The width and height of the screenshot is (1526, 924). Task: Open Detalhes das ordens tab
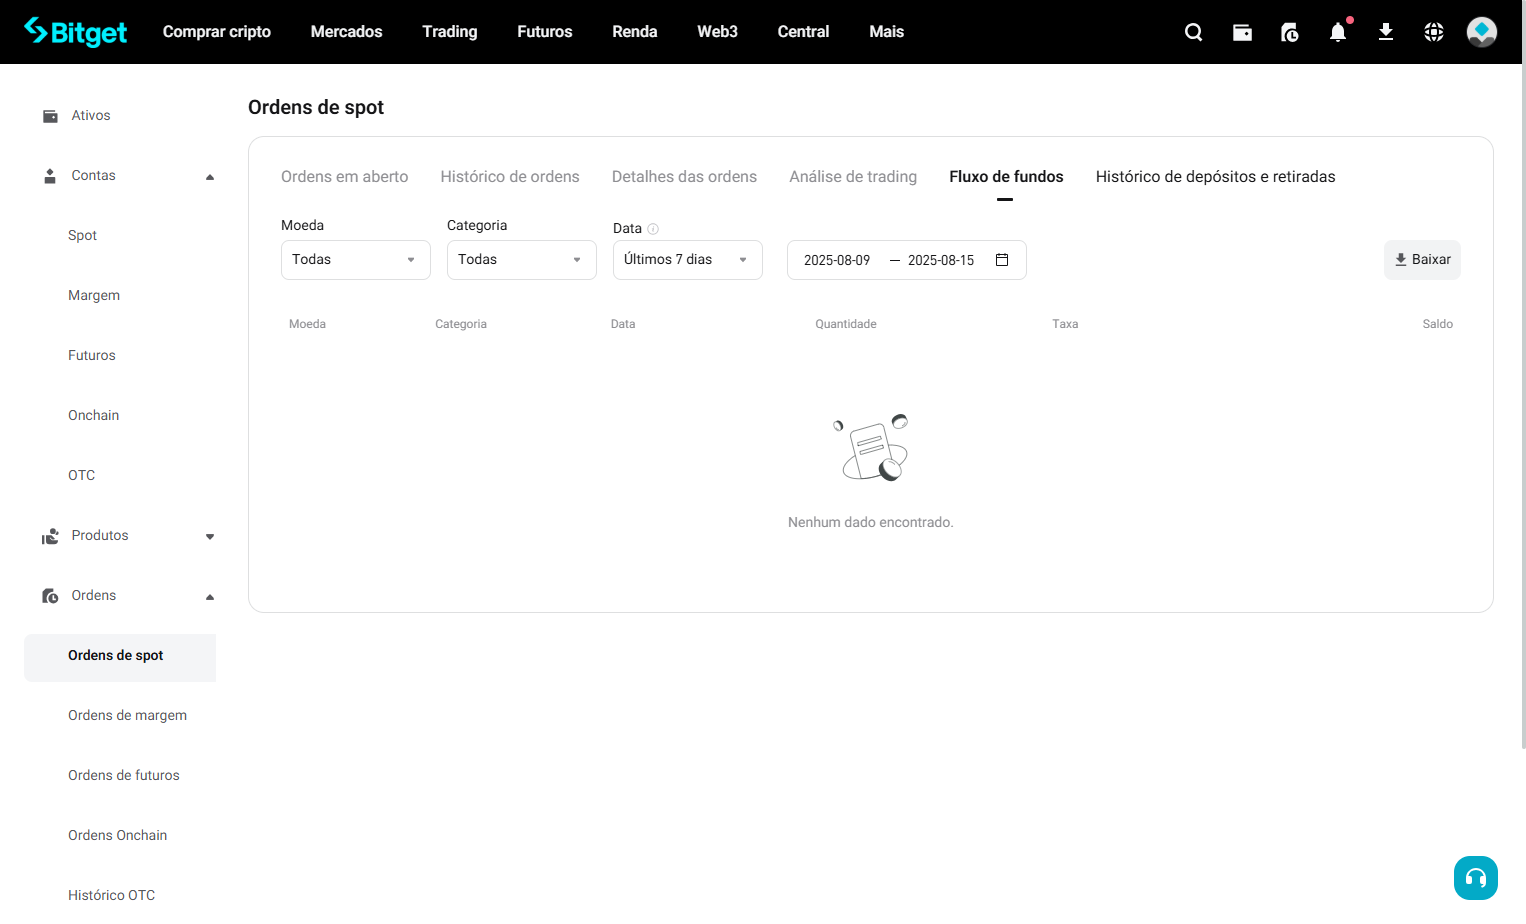[x=684, y=177]
